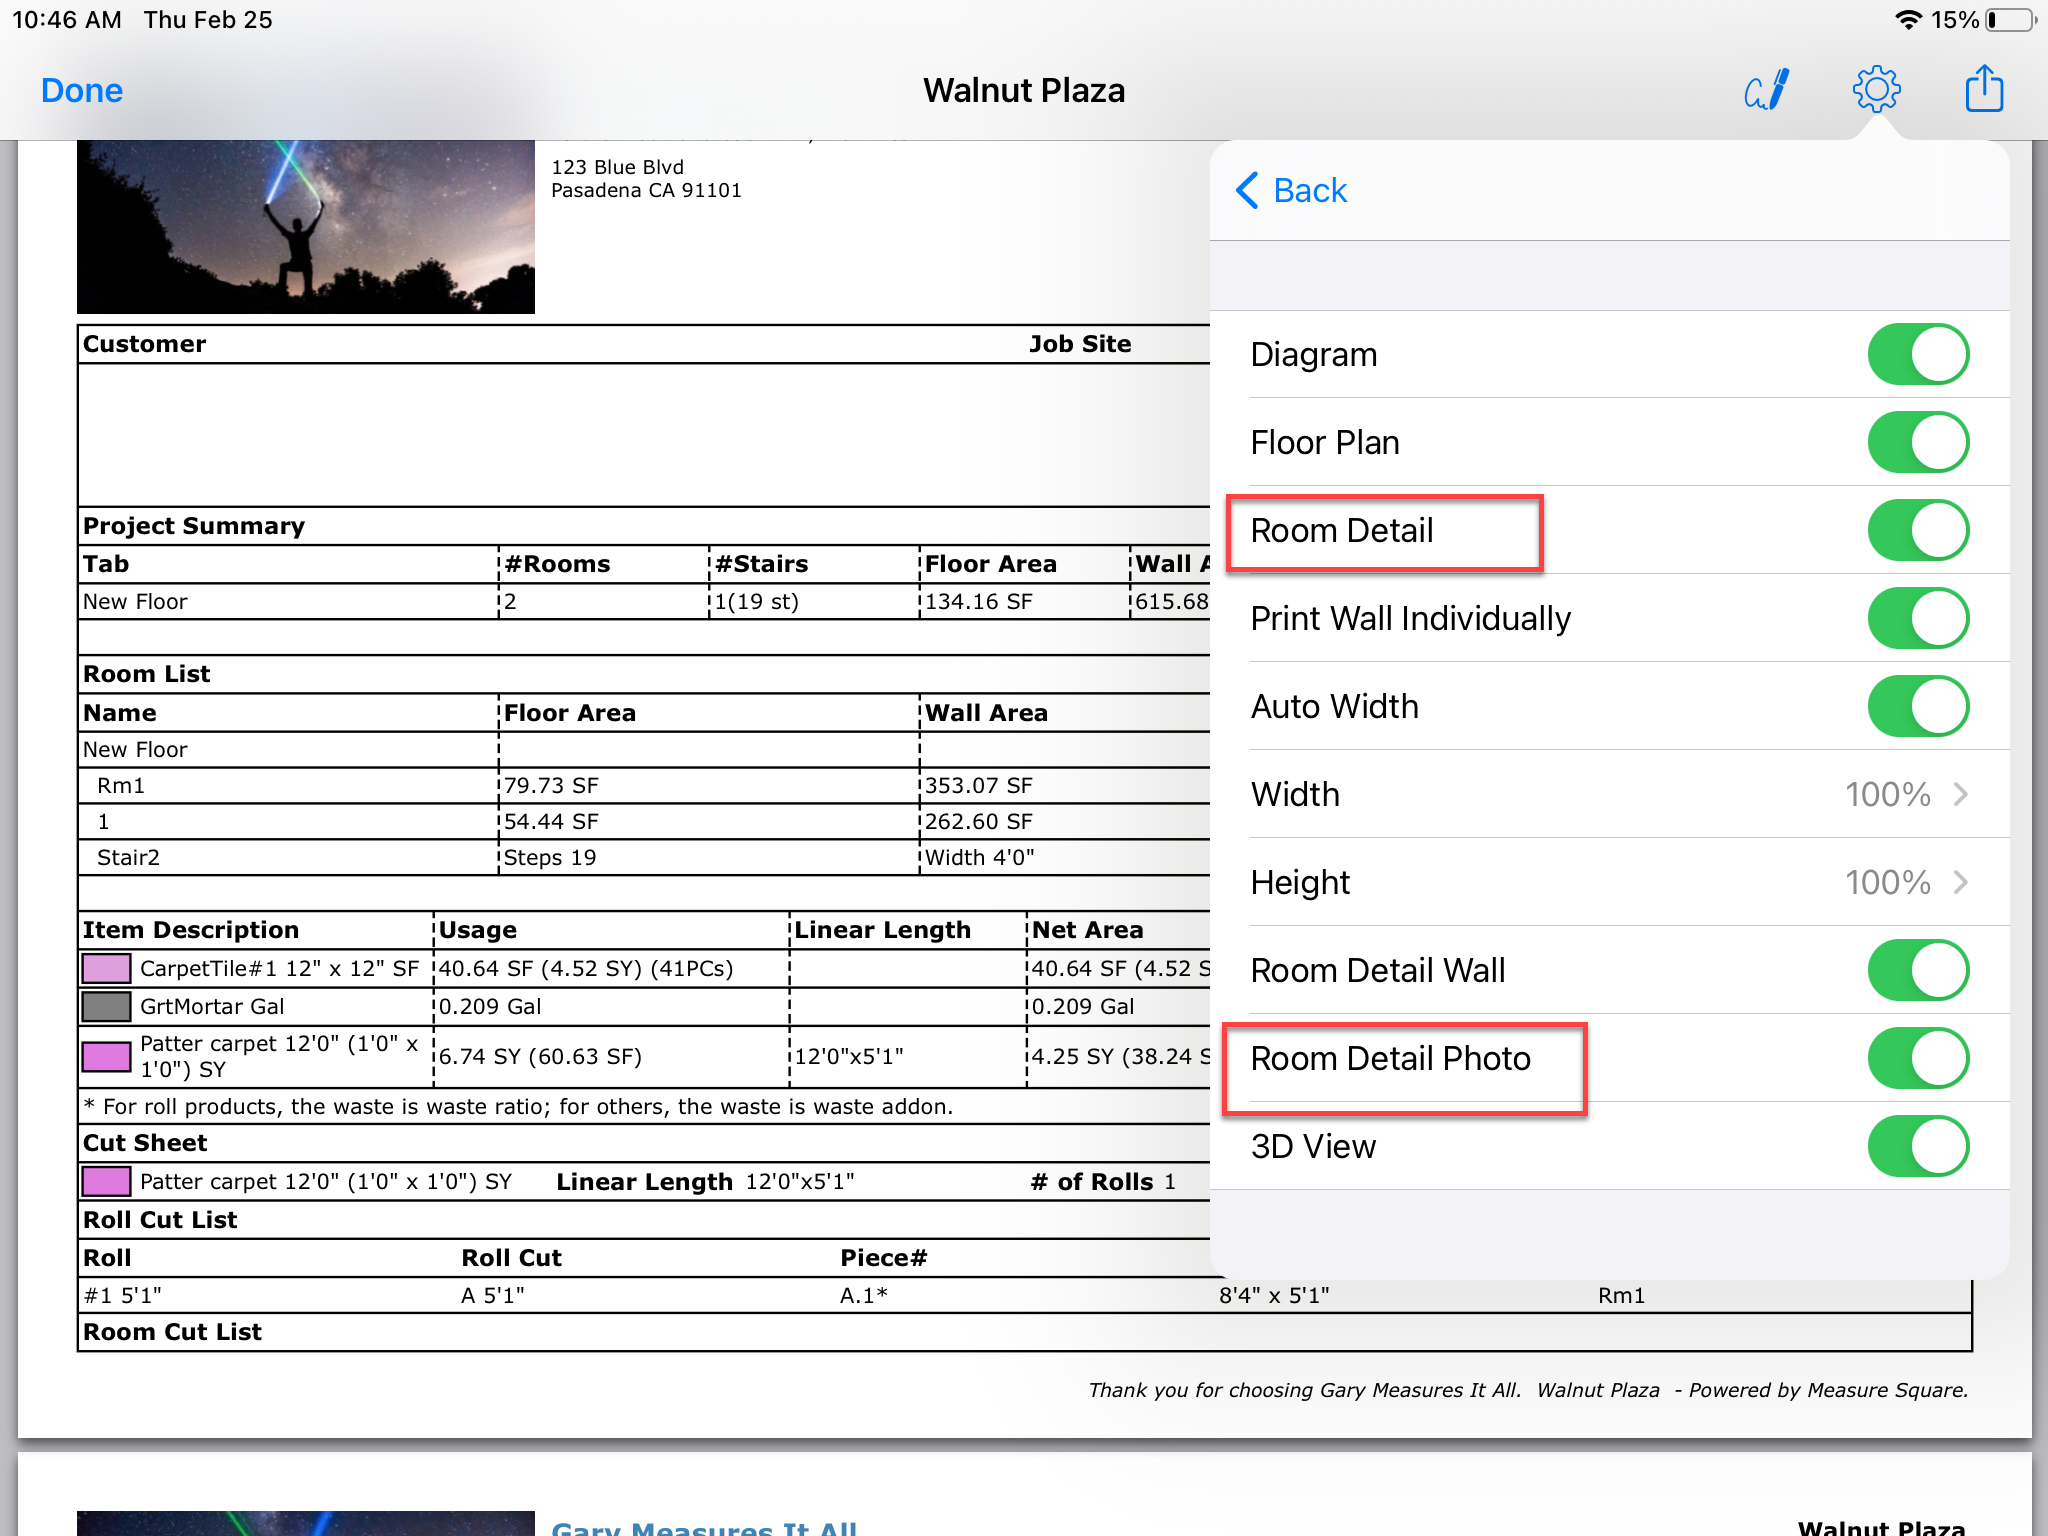This screenshot has height=1536, width=2048.
Task: Open the settings gear icon
Action: [1876, 90]
